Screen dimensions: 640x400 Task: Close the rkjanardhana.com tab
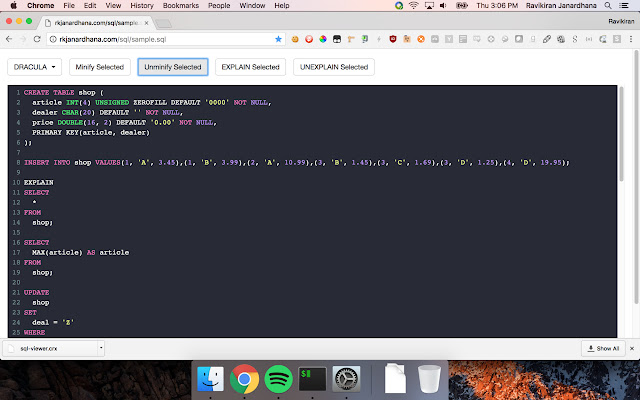point(146,23)
